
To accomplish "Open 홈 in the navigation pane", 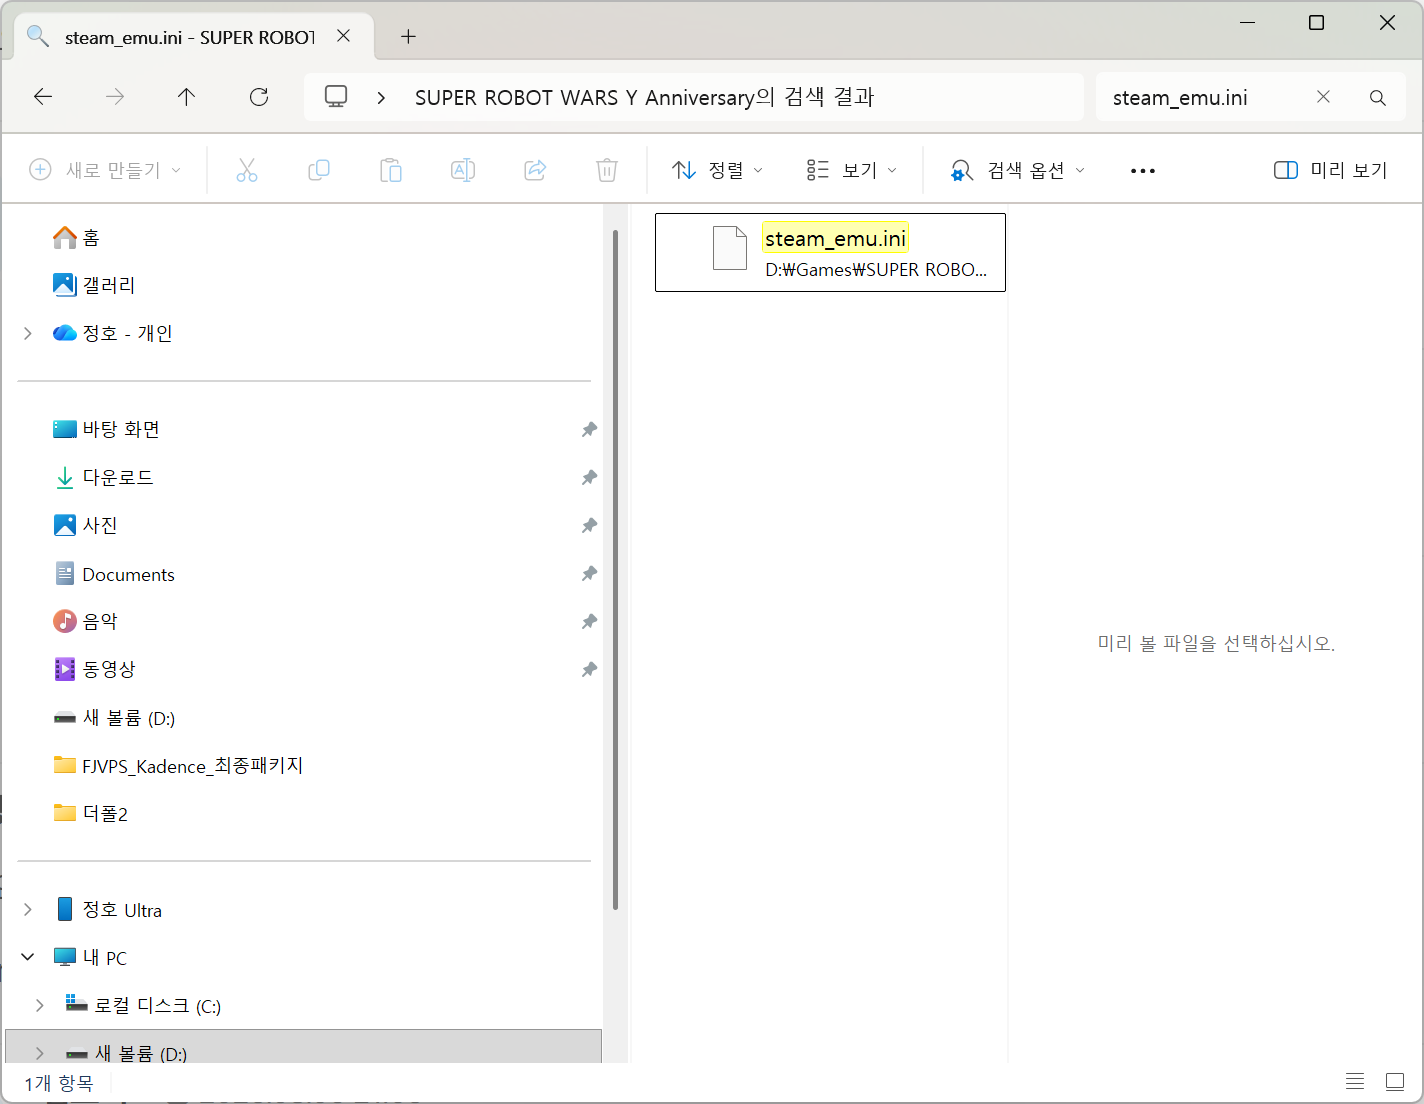I will click(x=76, y=237).
